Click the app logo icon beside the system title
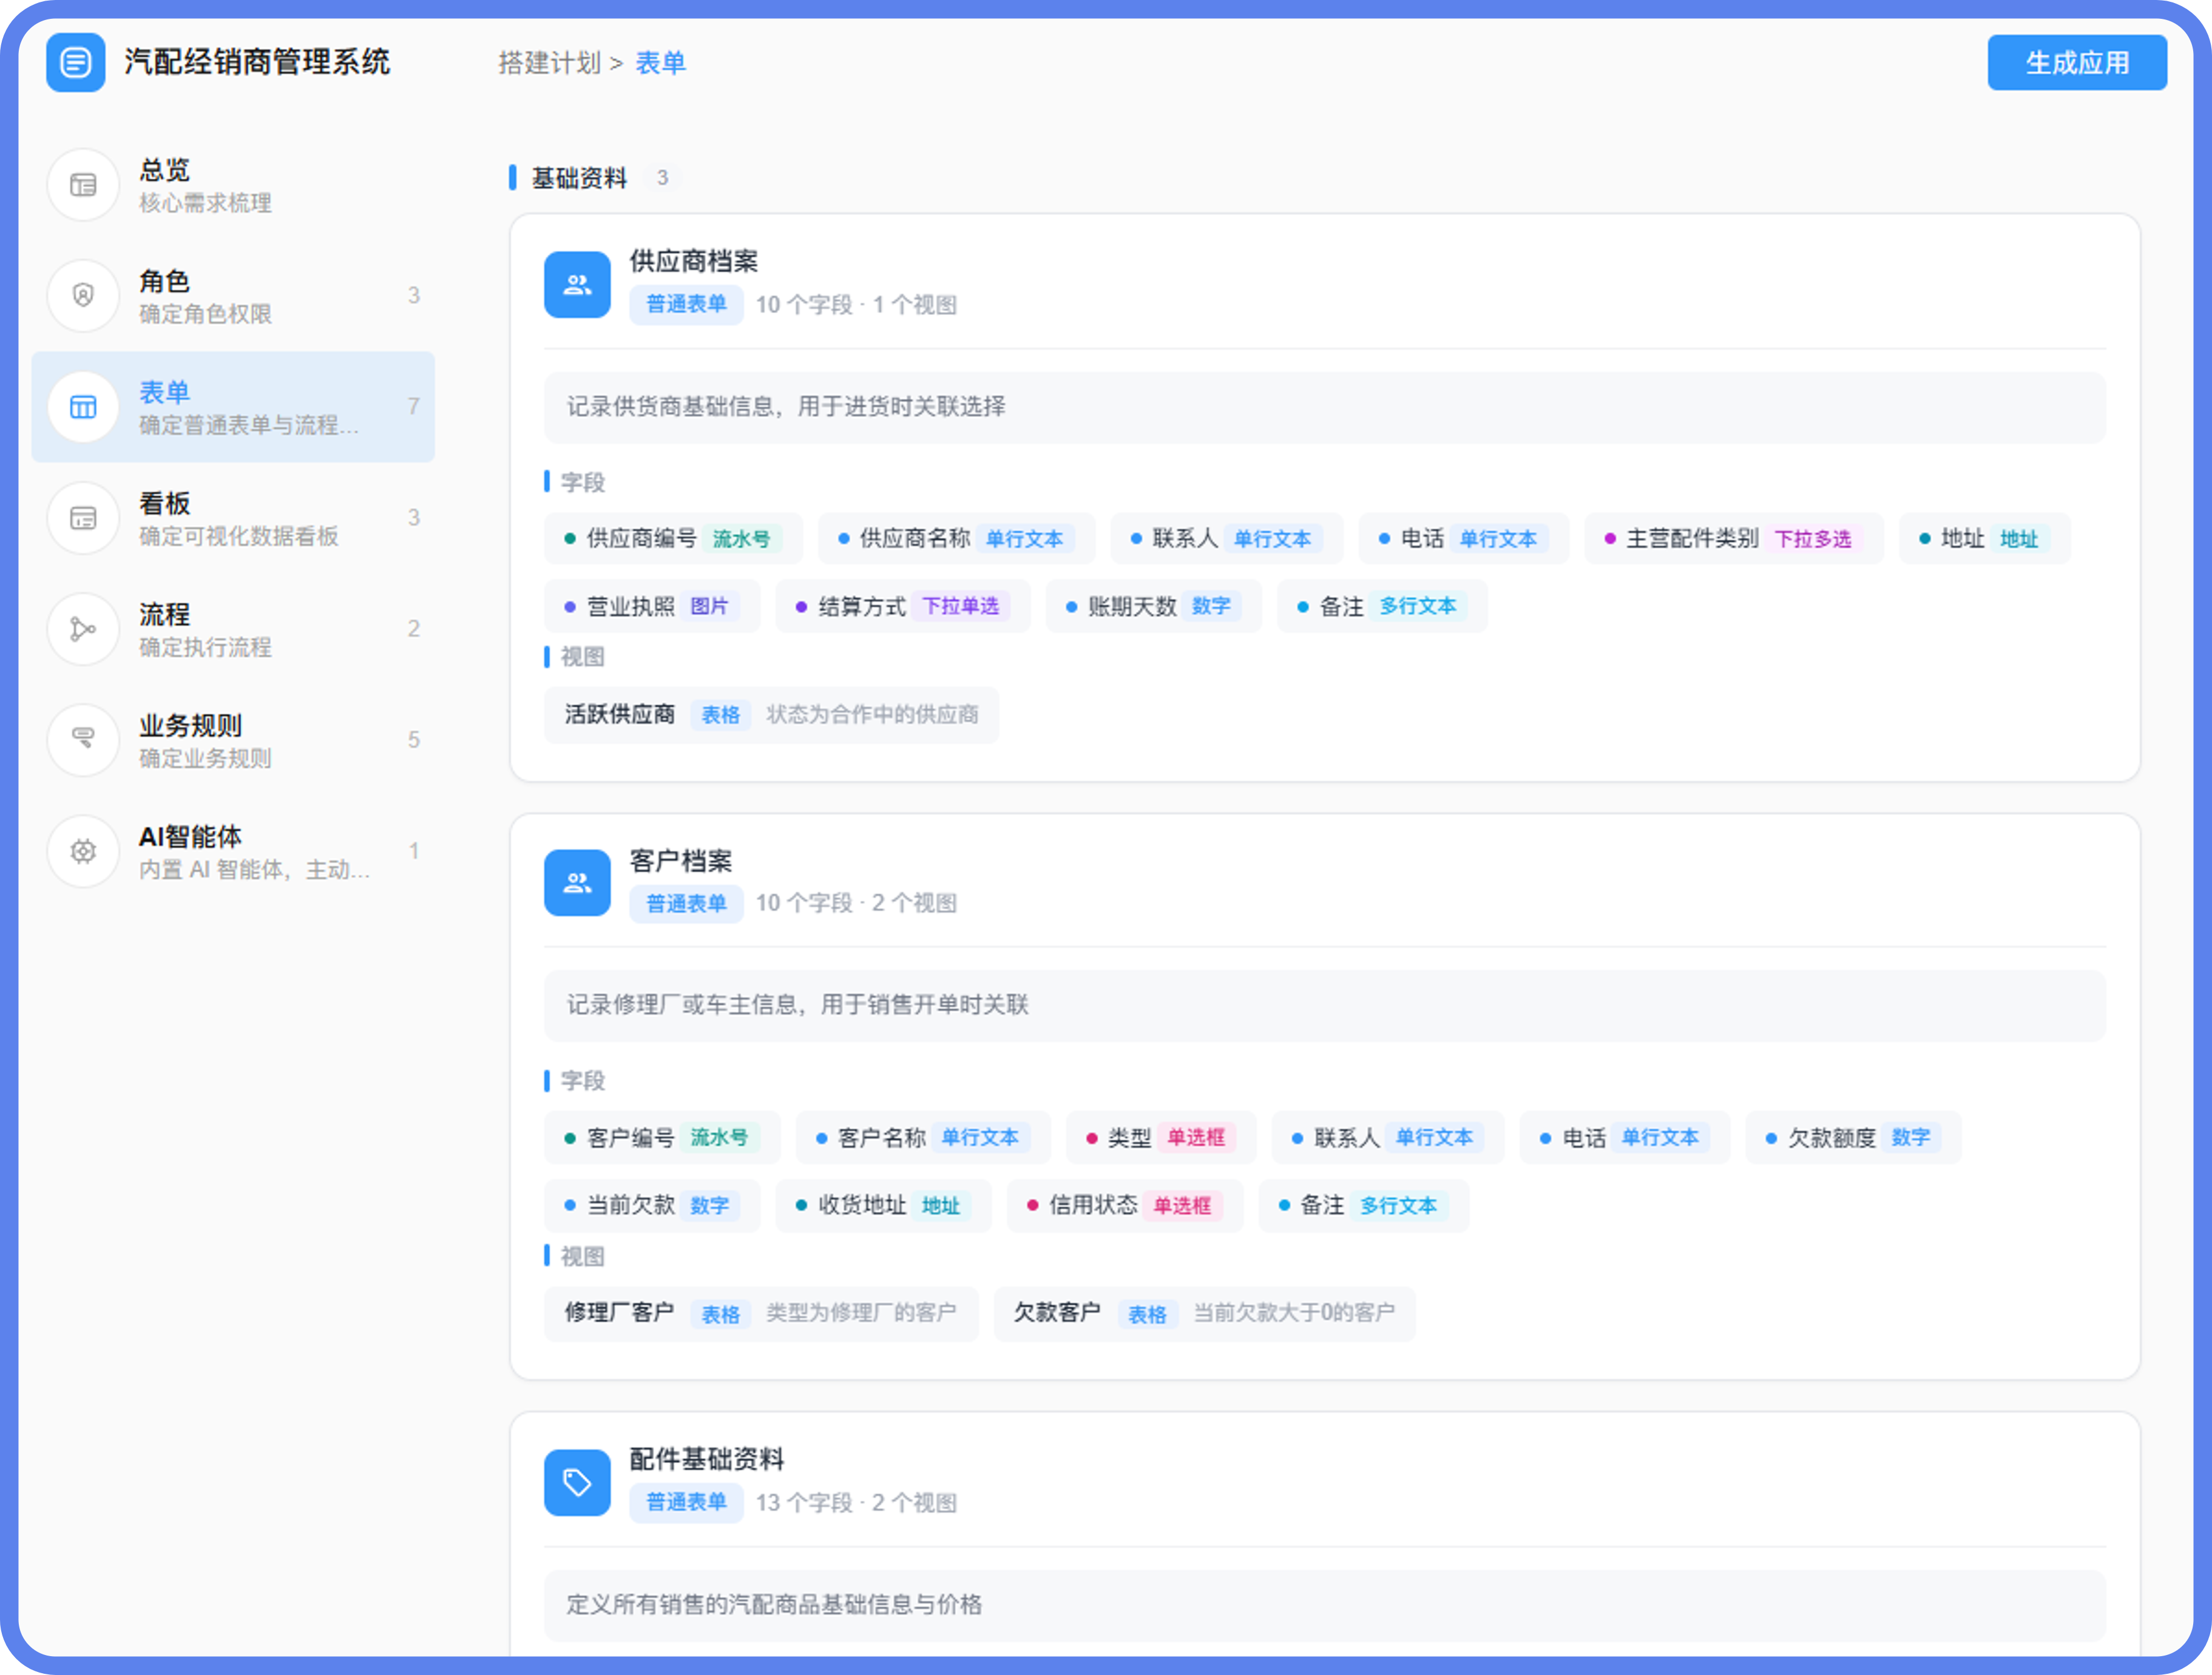Viewport: 2212px width, 1675px height. pyautogui.click(x=75, y=62)
